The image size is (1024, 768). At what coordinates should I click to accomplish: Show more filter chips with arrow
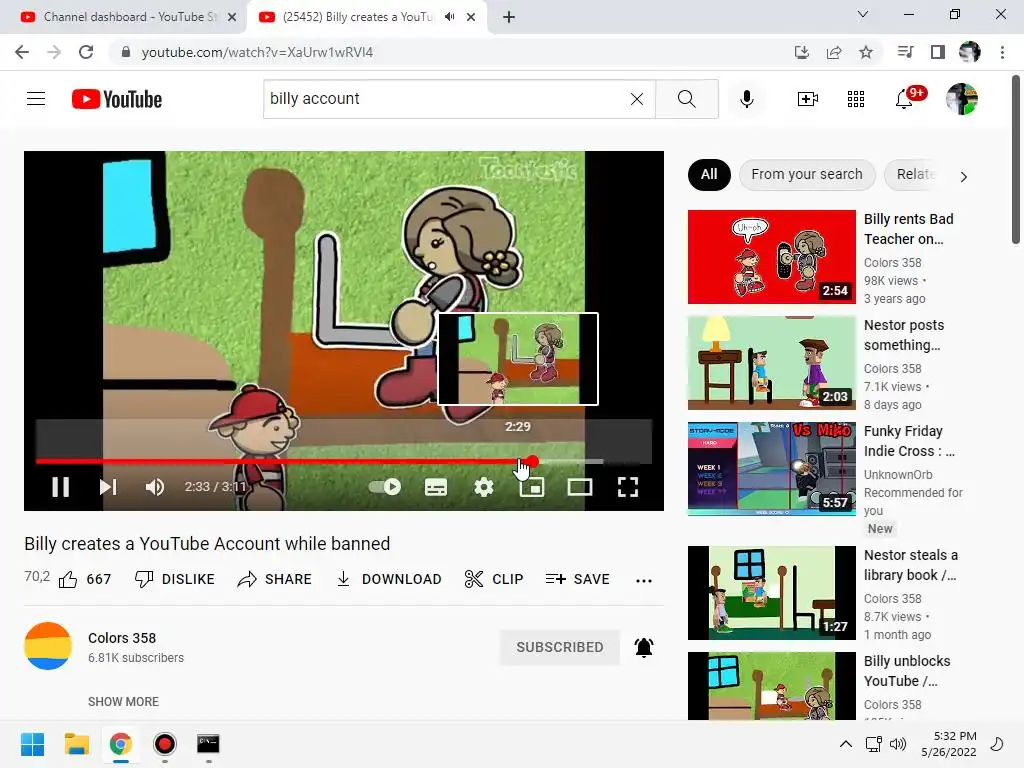coord(963,177)
